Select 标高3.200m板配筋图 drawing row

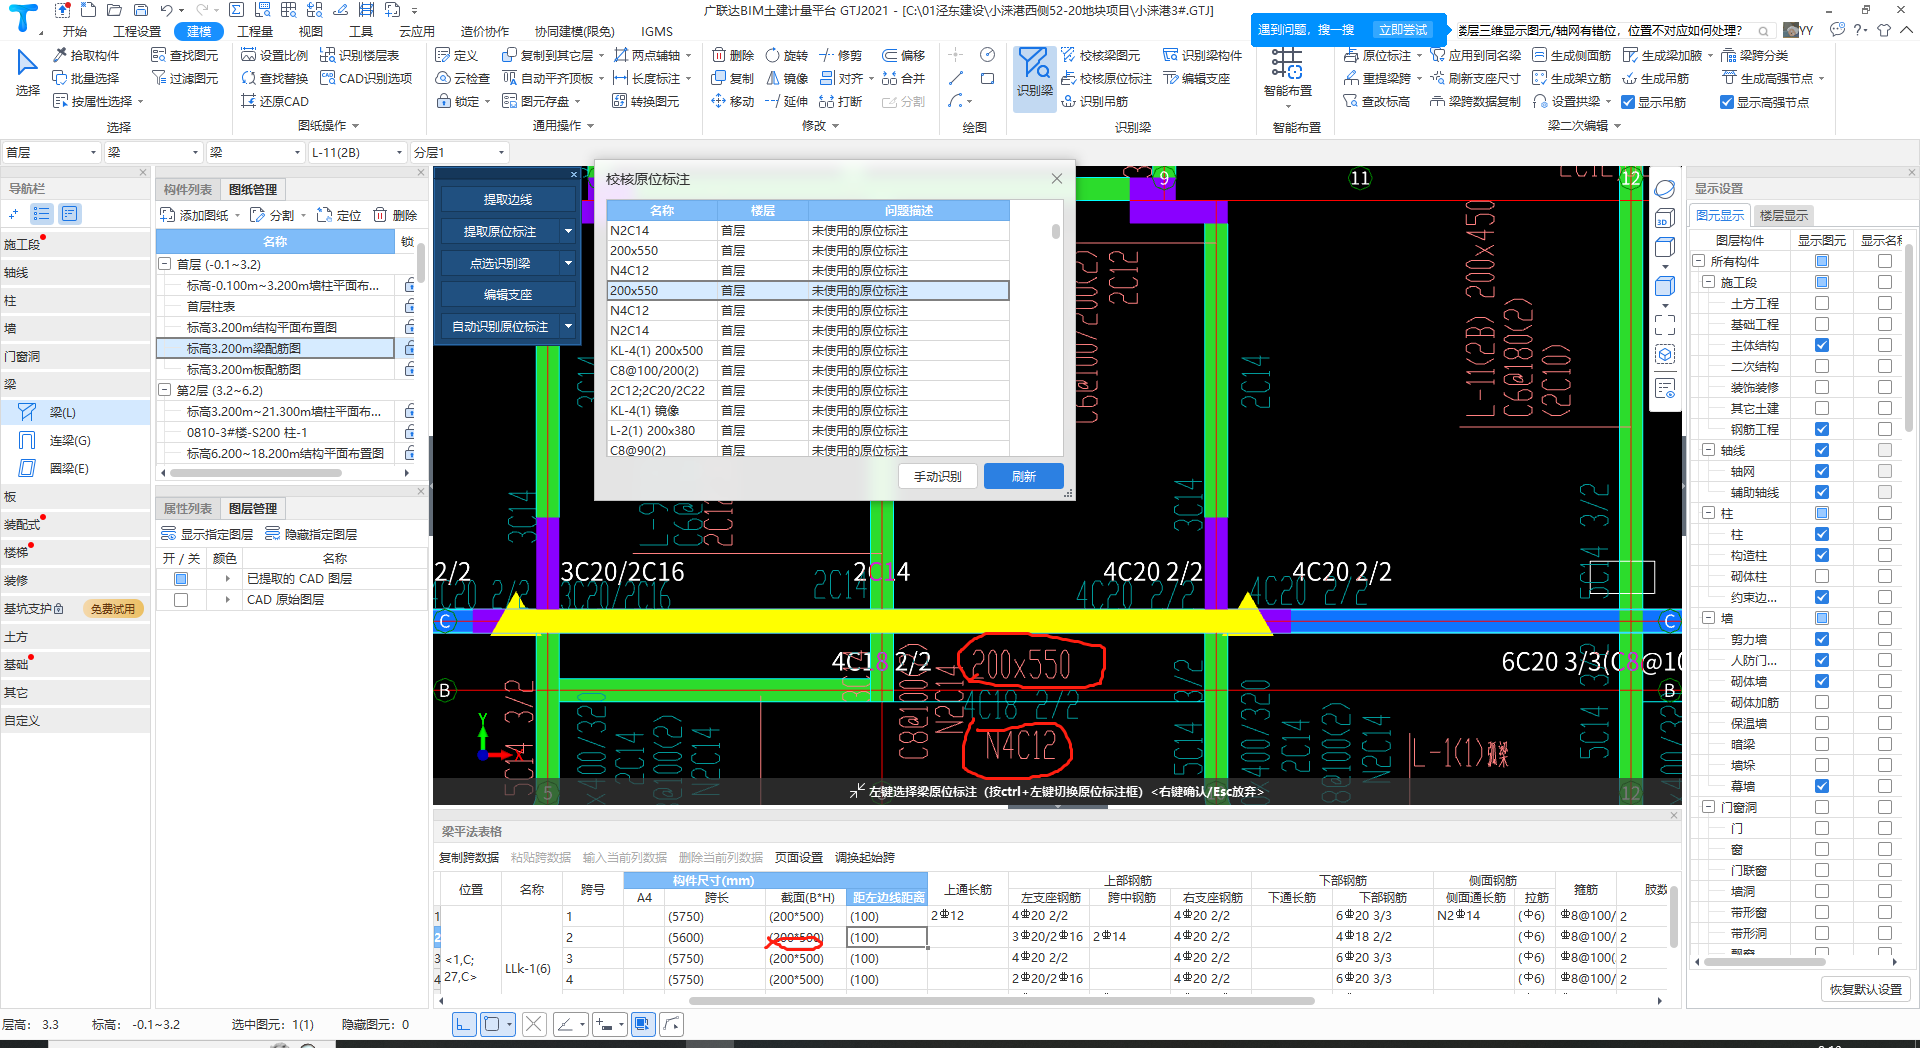(x=277, y=369)
